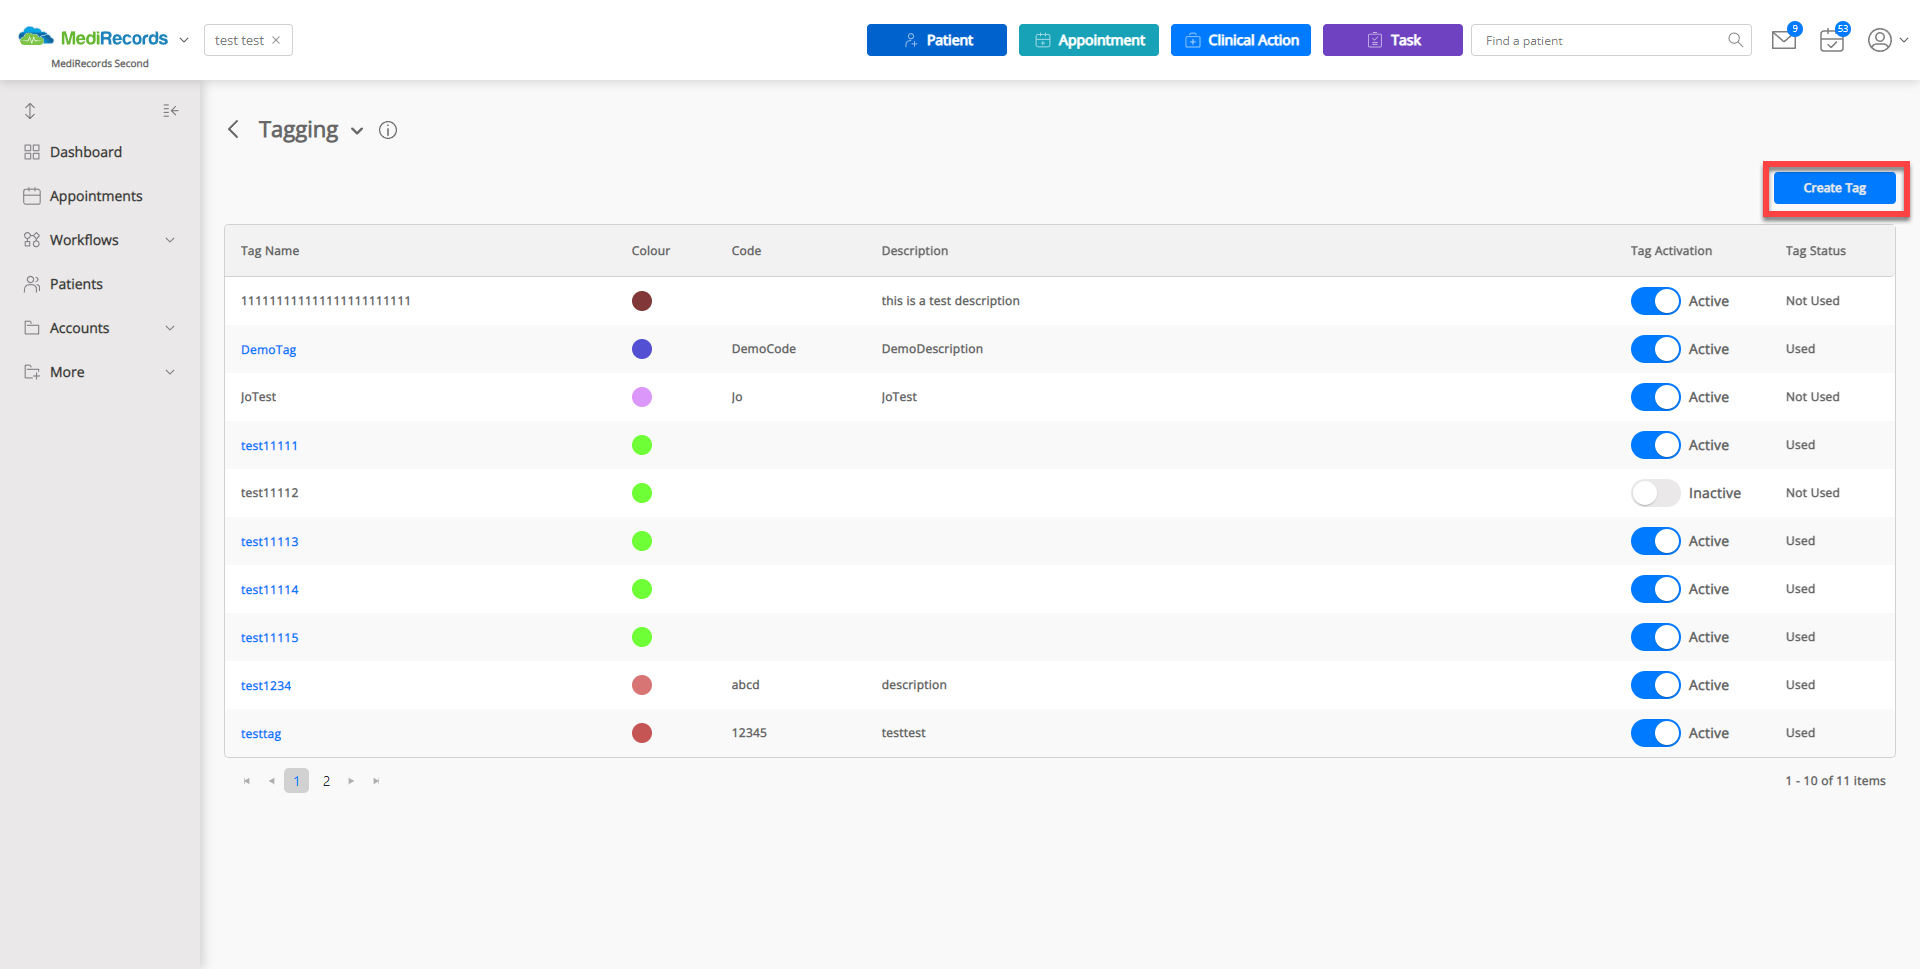Toggle activation for test11115
The height and width of the screenshot is (969, 1920).
(1655, 637)
